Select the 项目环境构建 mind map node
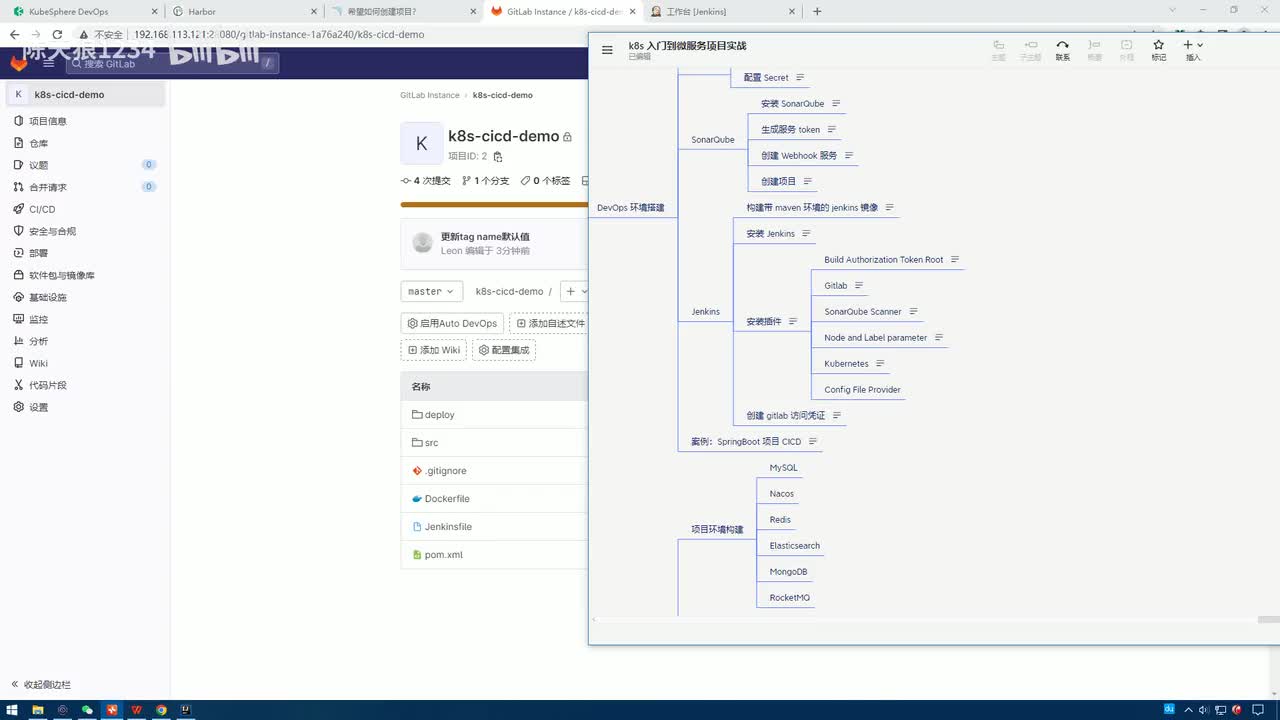 (x=717, y=530)
